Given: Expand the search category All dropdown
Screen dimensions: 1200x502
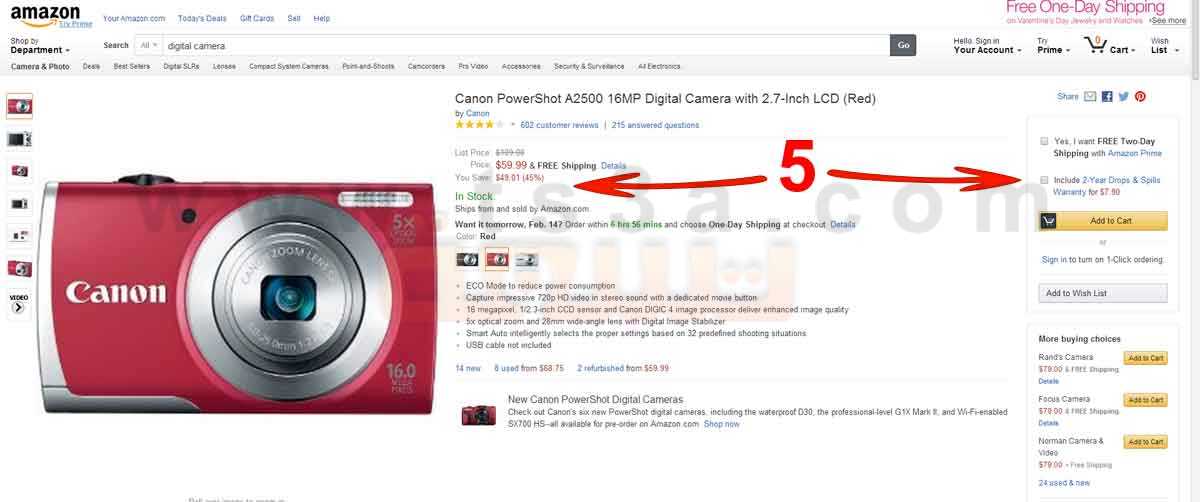Looking at the screenshot, I should [150, 45].
